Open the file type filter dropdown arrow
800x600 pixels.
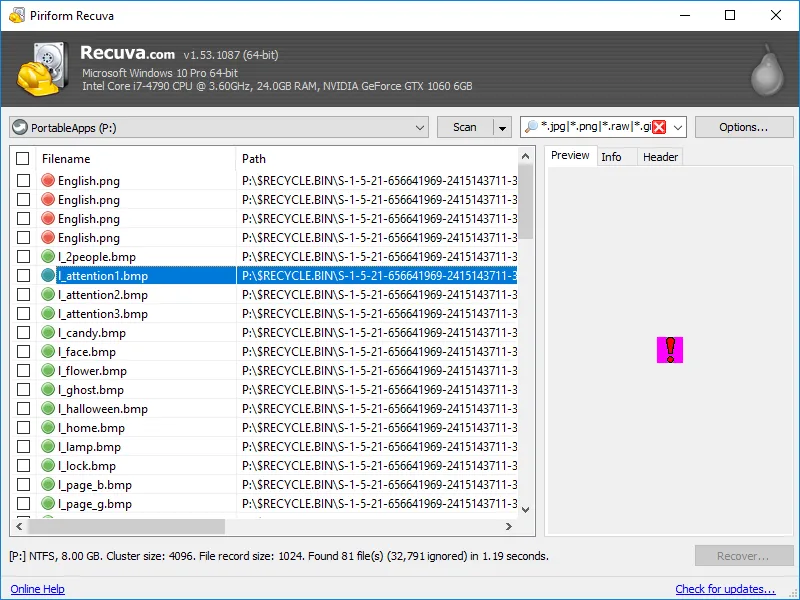[677, 128]
